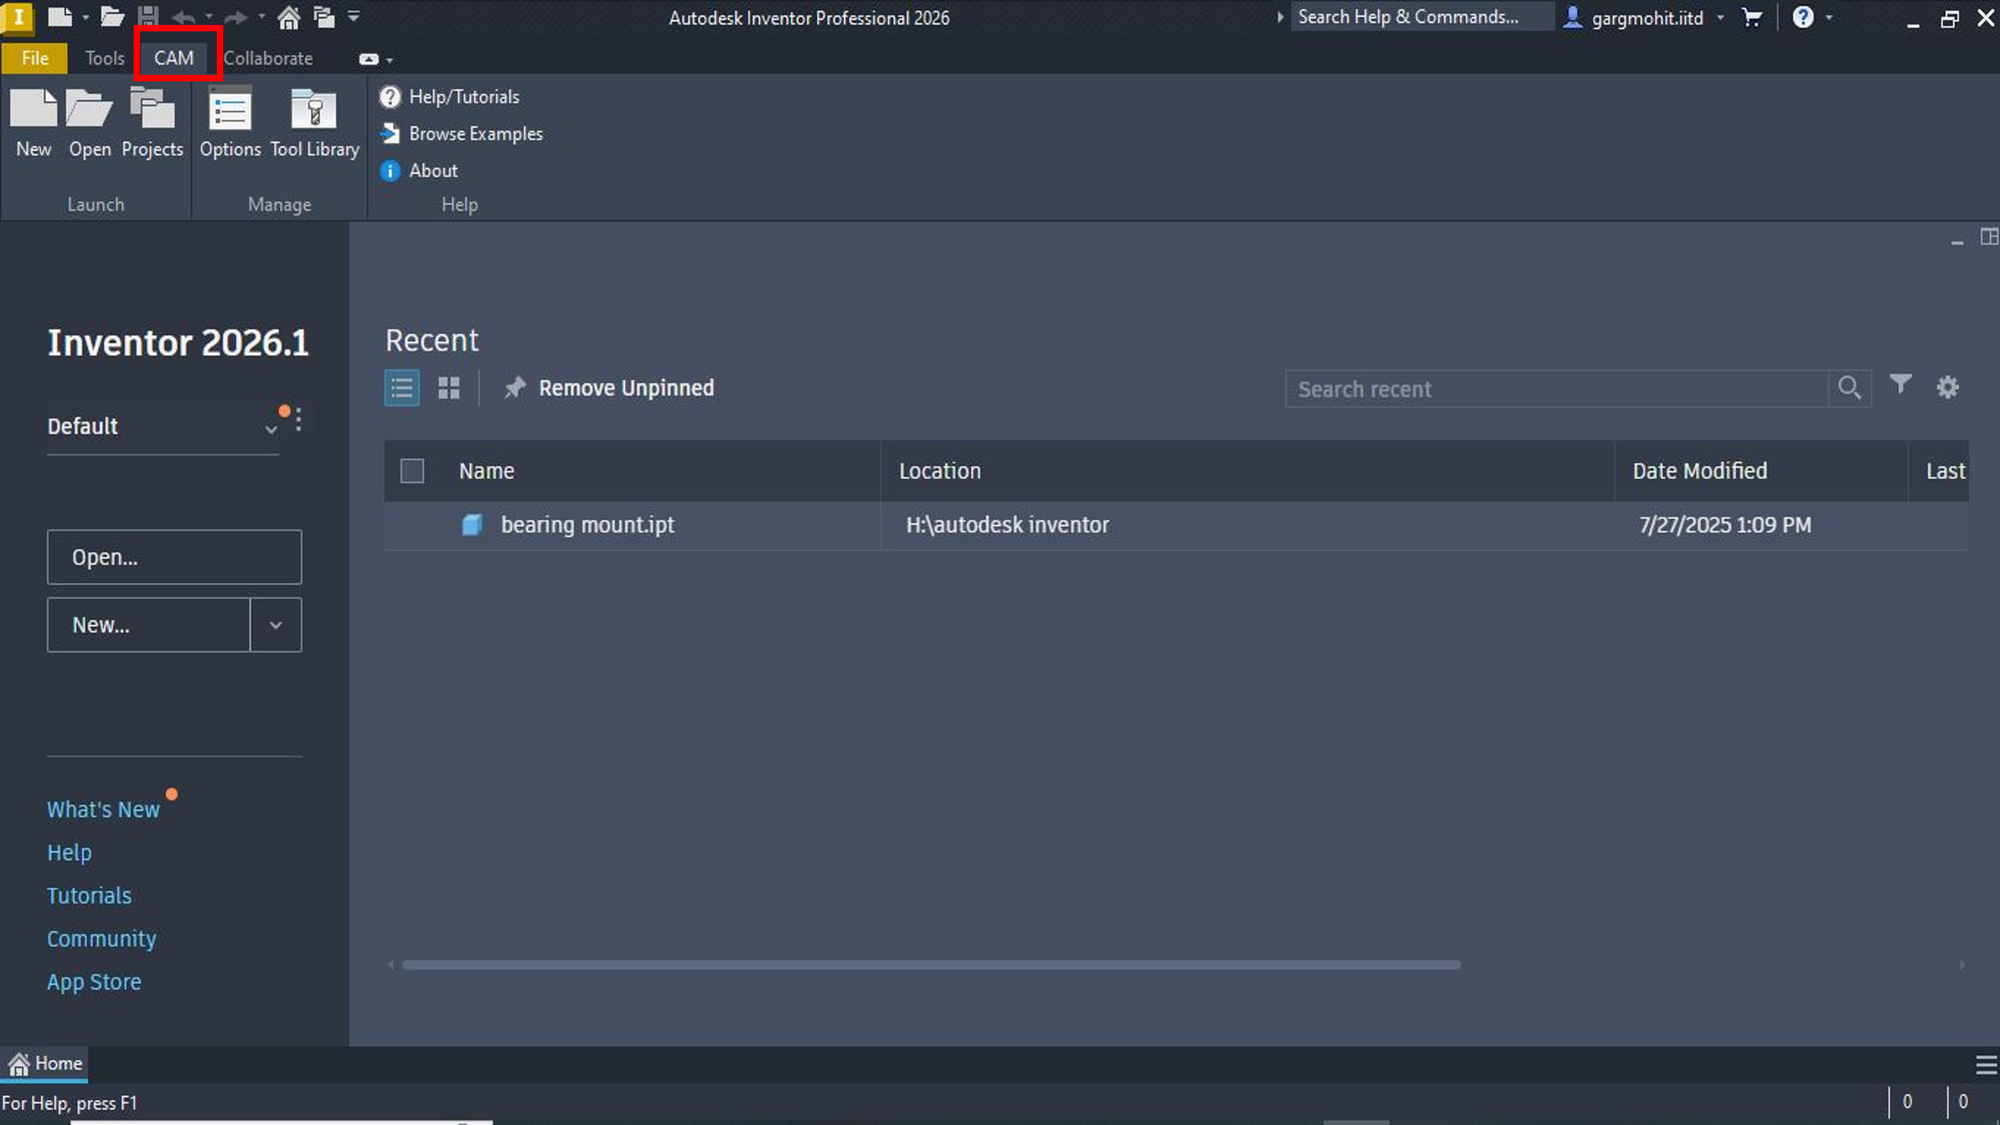The image size is (2000, 1125).
Task: Open the Community link
Action: (x=101, y=939)
